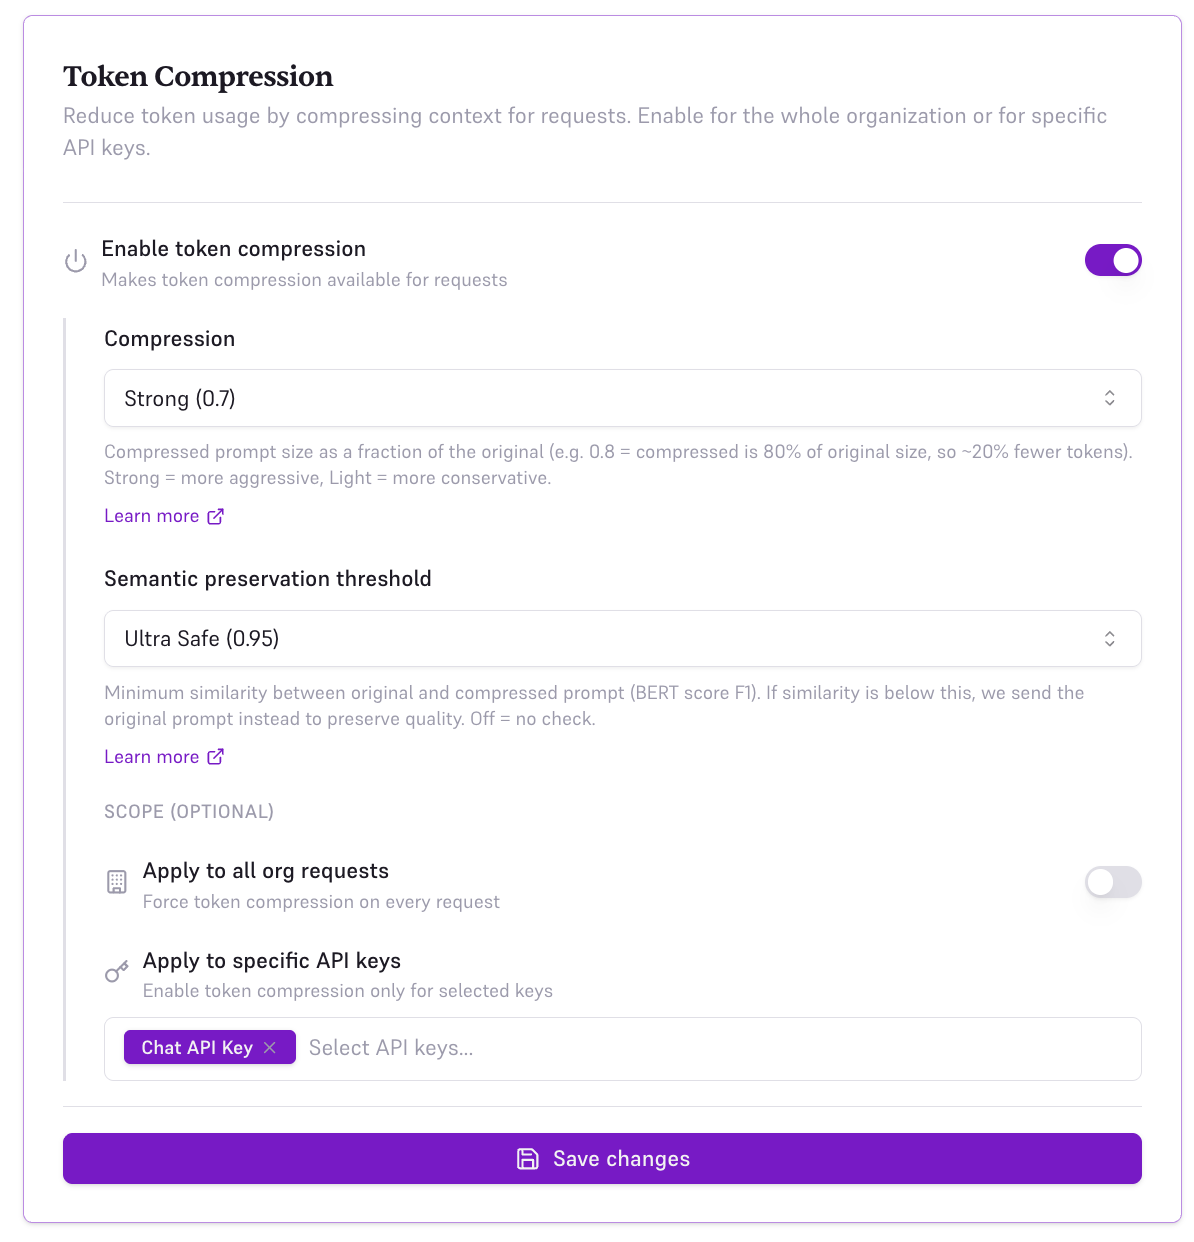This screenshot has height=1242, width=1194.
Task: Click the chevron on the Compression dropdown
Action: coord(1110,397)
